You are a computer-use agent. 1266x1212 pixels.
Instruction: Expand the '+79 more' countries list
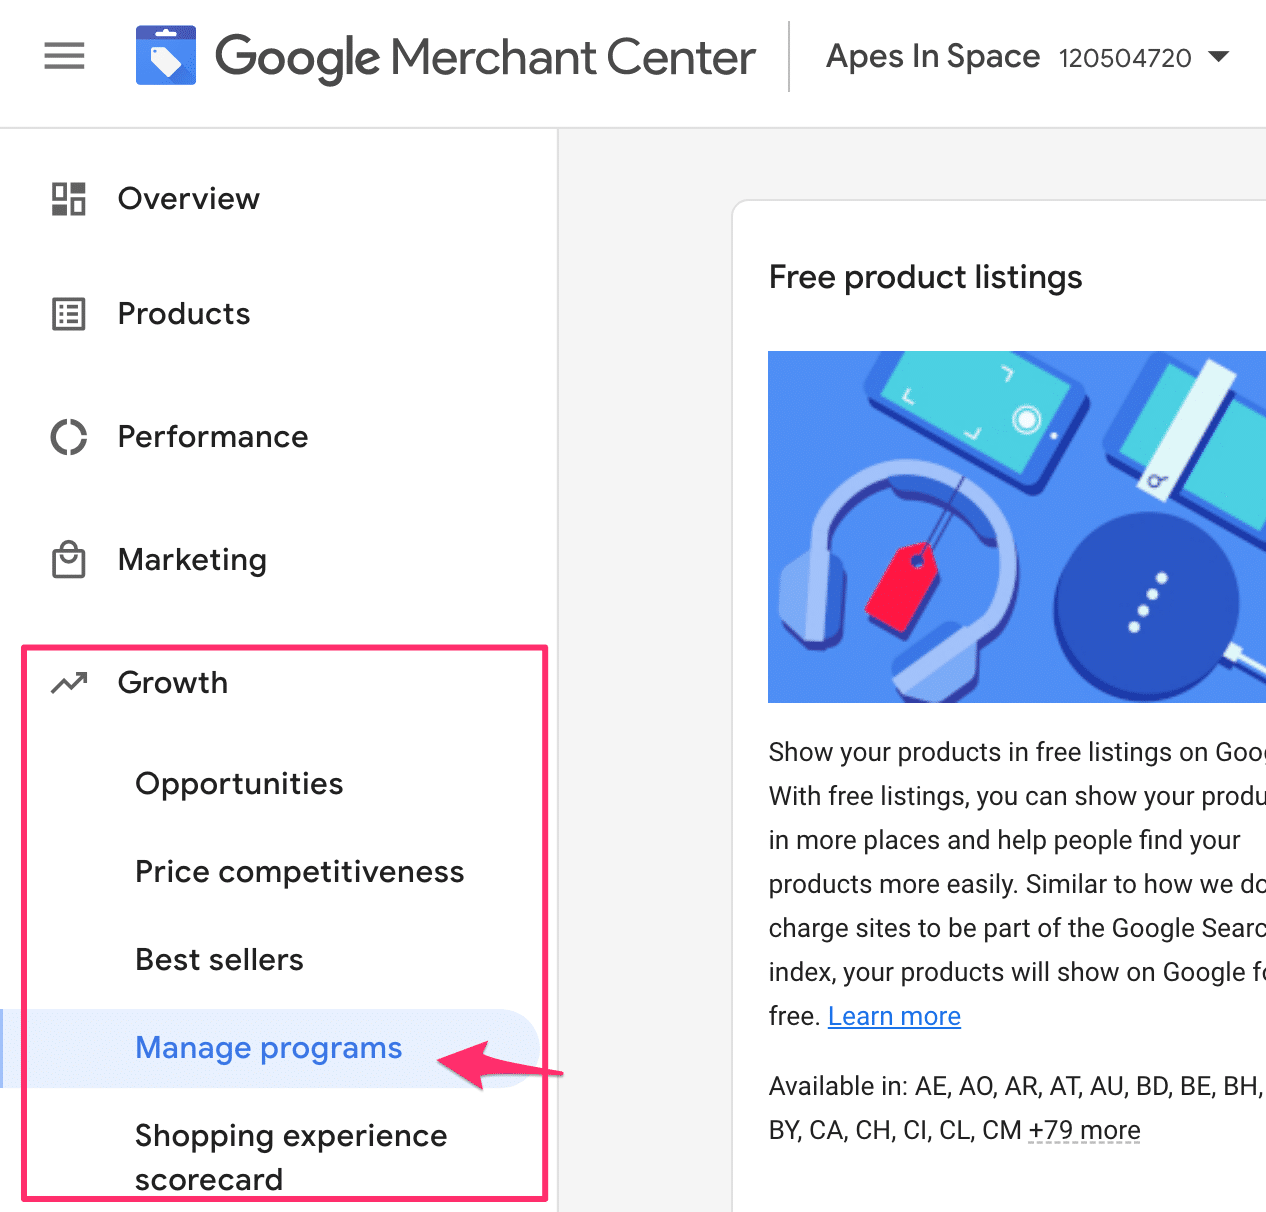(x=1084, y=1130)
